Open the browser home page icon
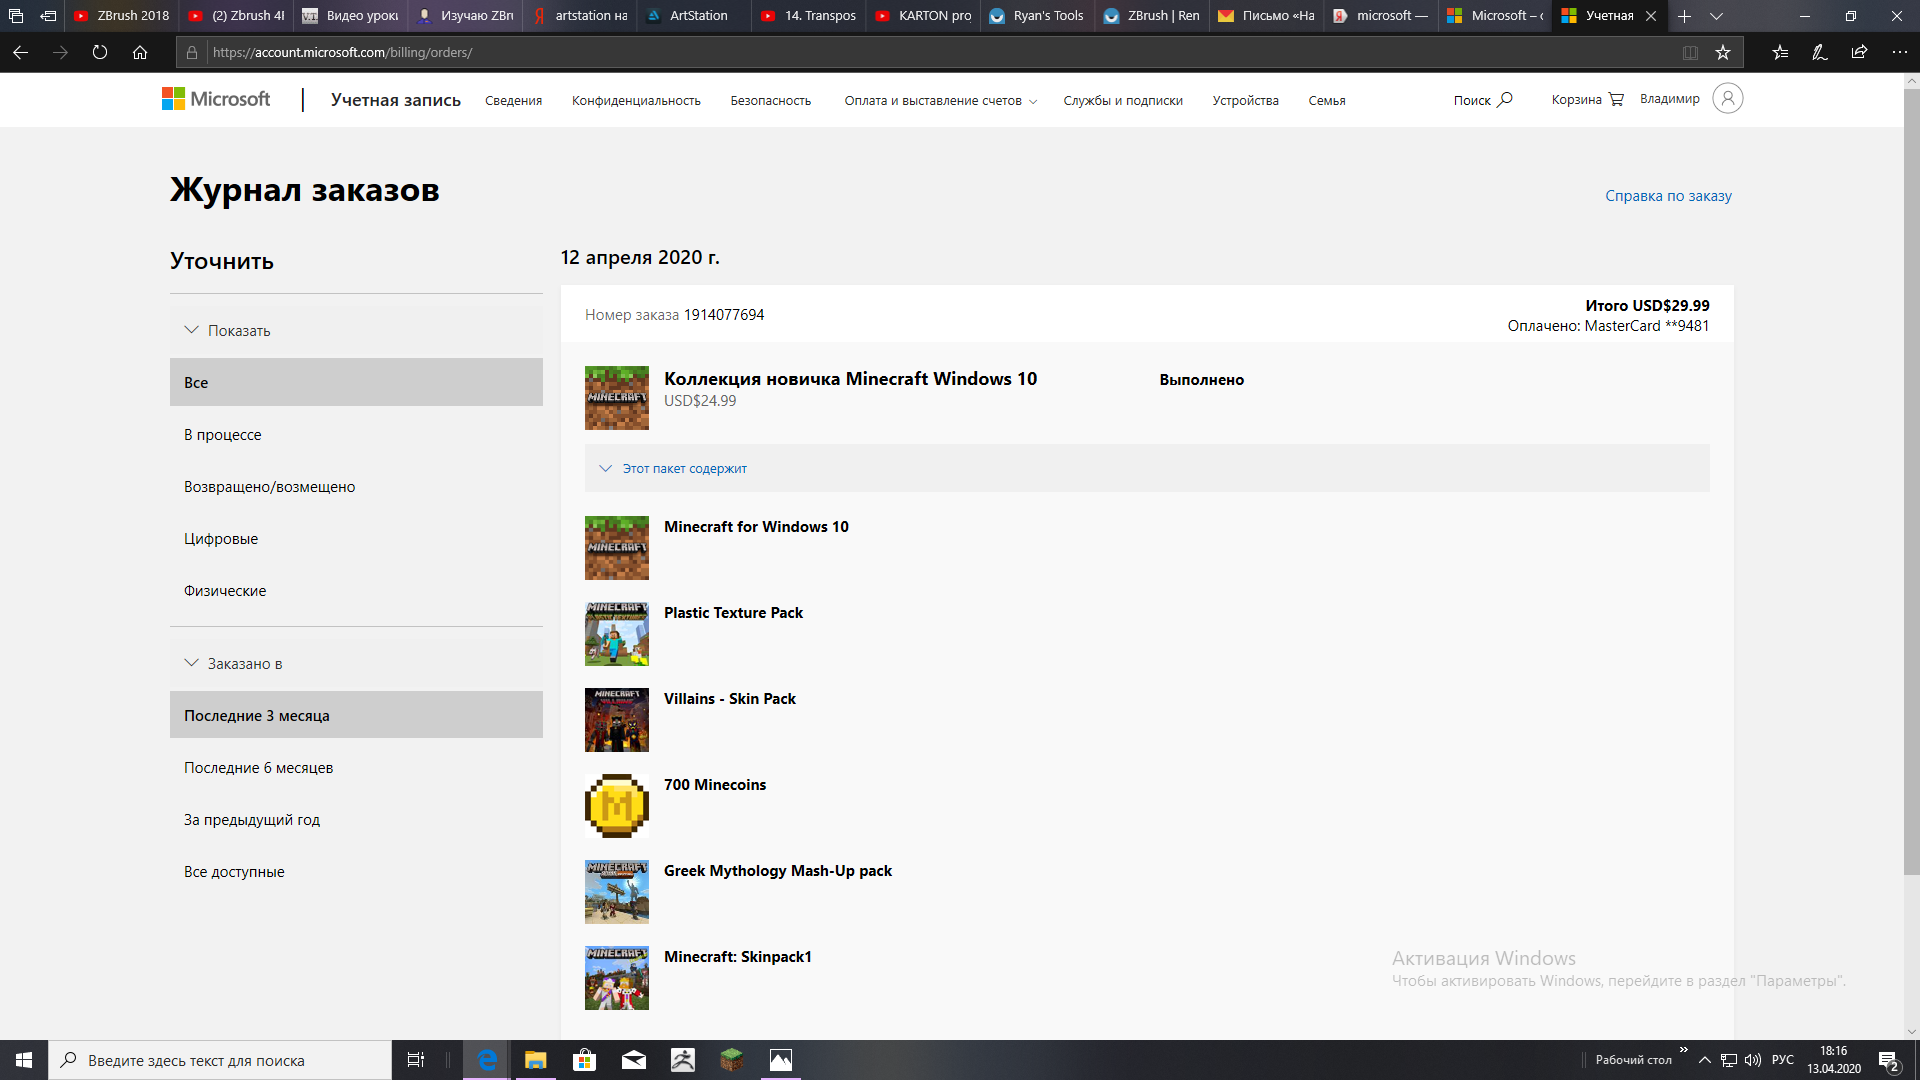This screenshot has width=1920, height=1080. pyautogui.click(x=140, y=52)
